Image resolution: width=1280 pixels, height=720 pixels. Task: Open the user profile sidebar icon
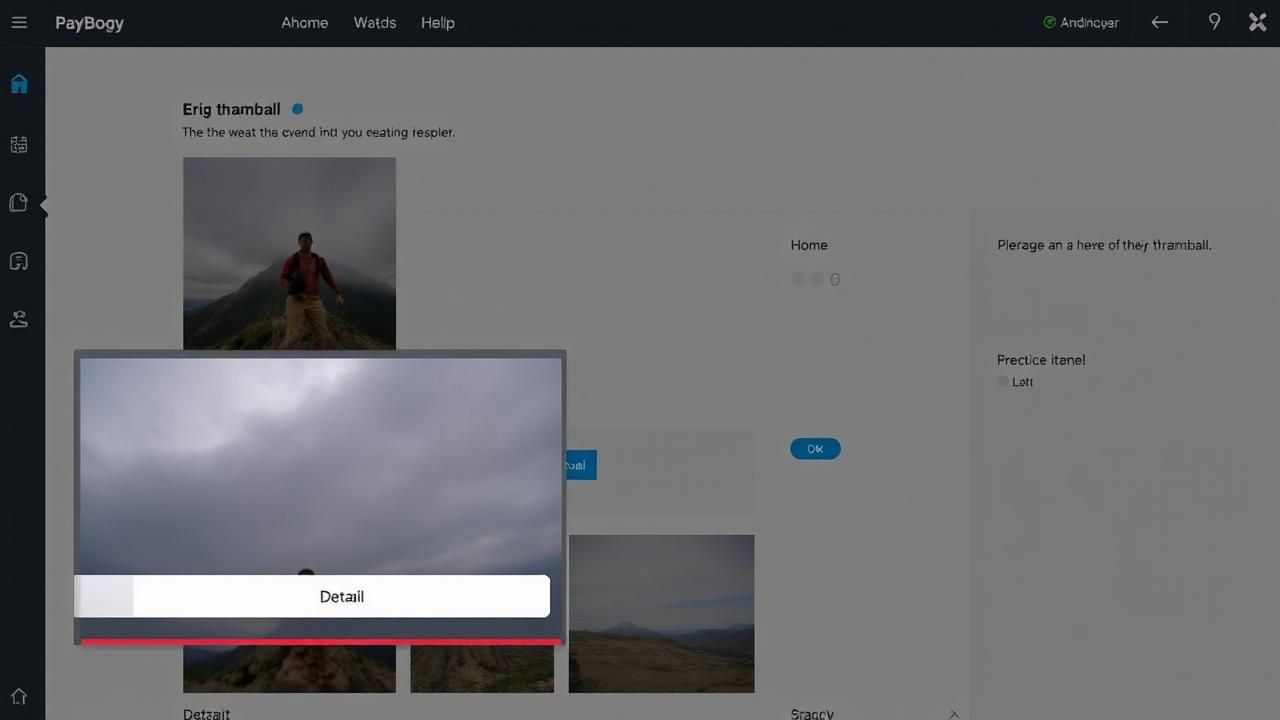(19, 320)
